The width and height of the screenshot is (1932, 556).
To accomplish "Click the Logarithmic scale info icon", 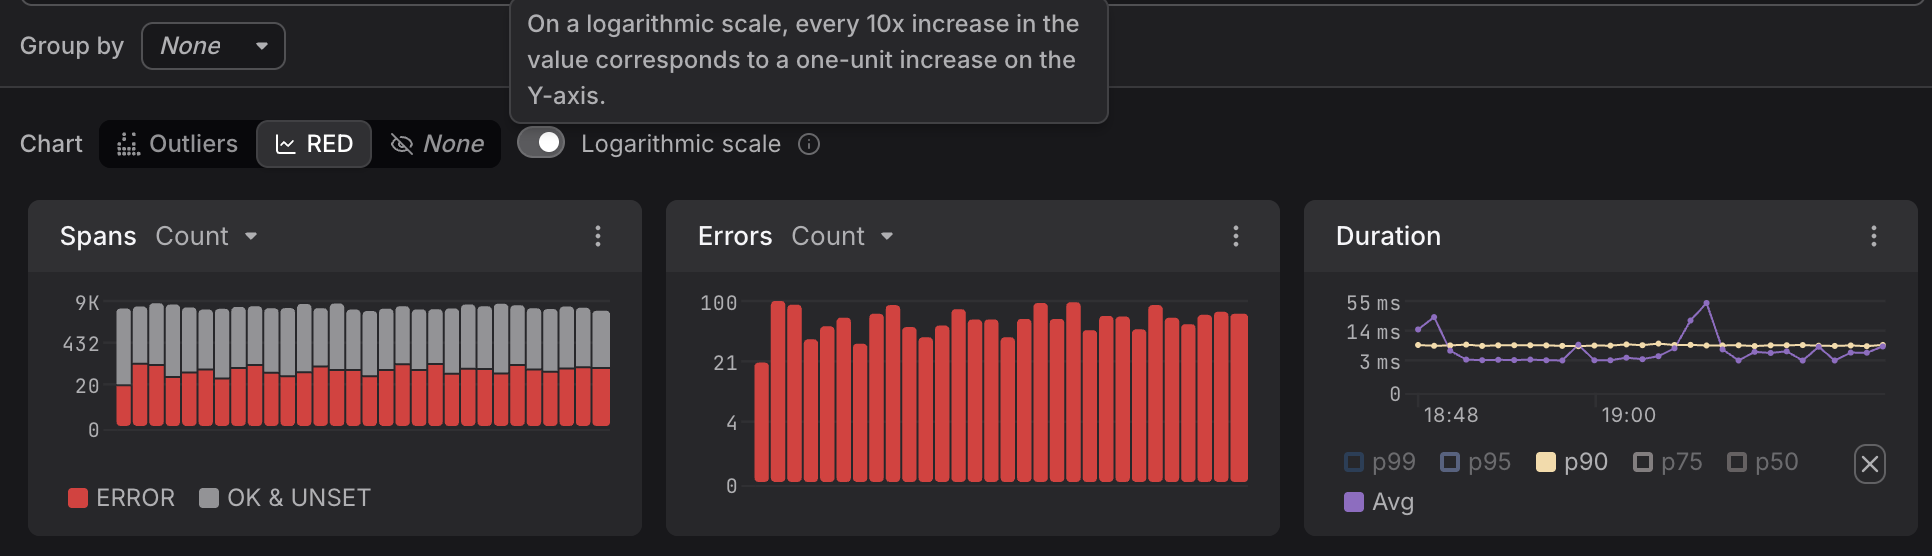I will (809, 145).
